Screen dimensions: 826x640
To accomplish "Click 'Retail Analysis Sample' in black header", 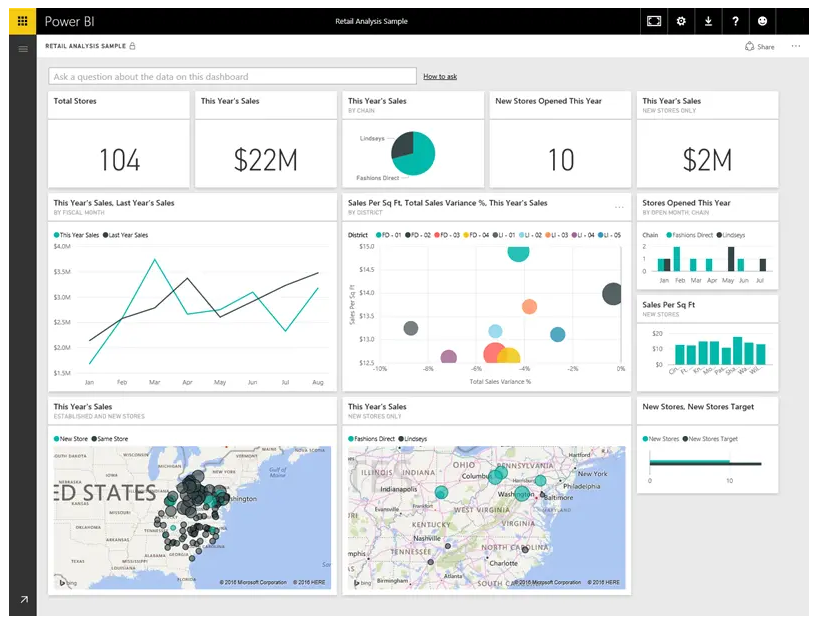I will 371,21.
